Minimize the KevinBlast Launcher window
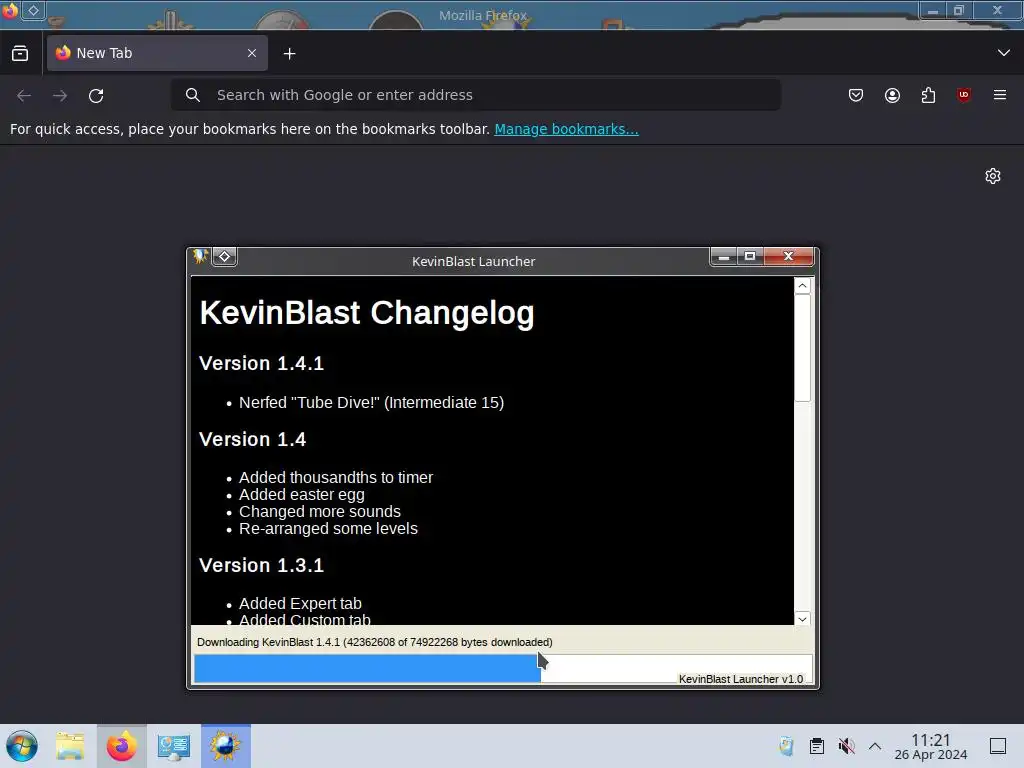This screenshot has width=1024, height=768. (x=724, y=257)
